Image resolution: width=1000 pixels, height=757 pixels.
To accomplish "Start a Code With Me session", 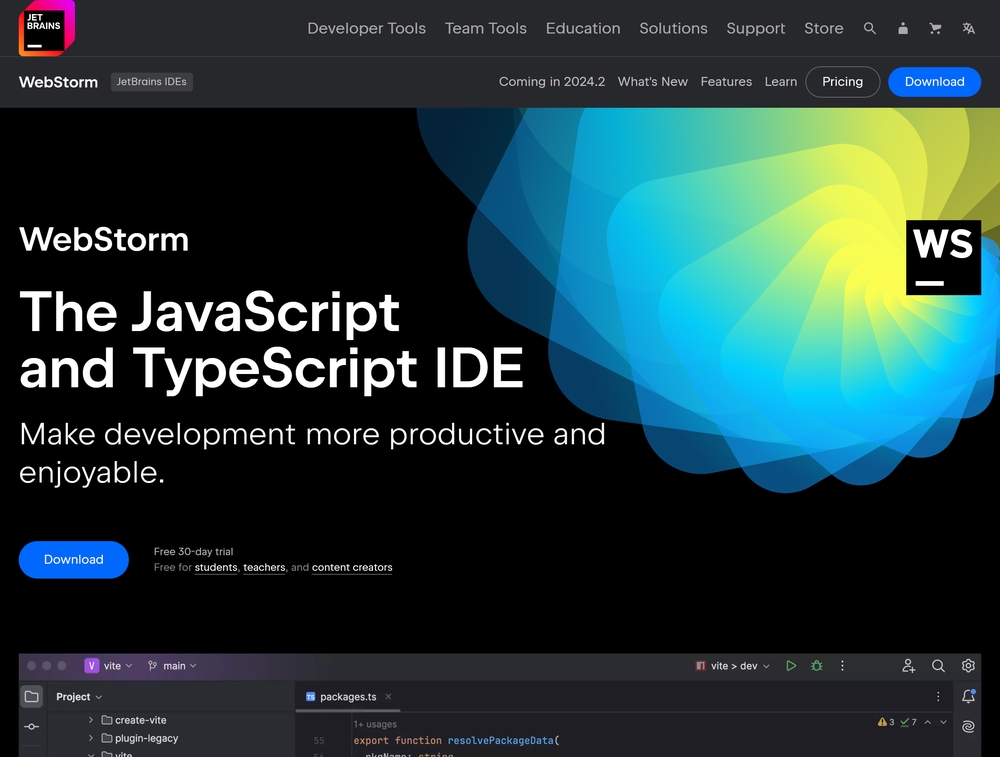I will click(908, 665).
